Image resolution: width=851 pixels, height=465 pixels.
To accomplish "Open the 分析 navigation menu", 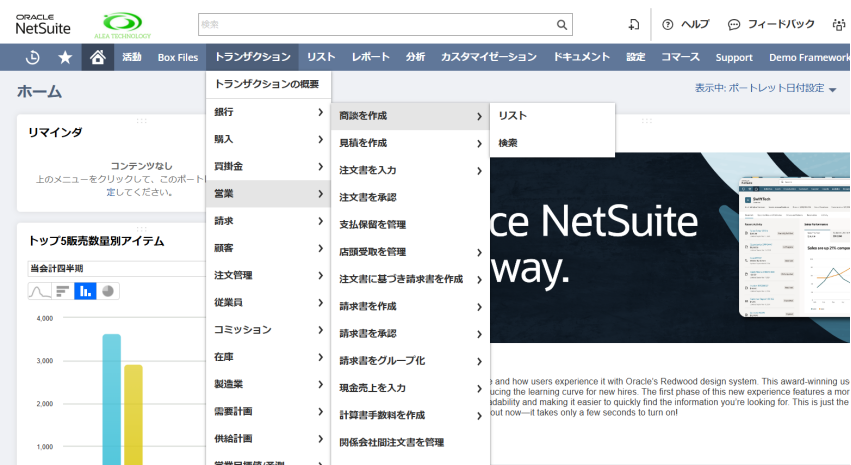I will click(416, 57).
